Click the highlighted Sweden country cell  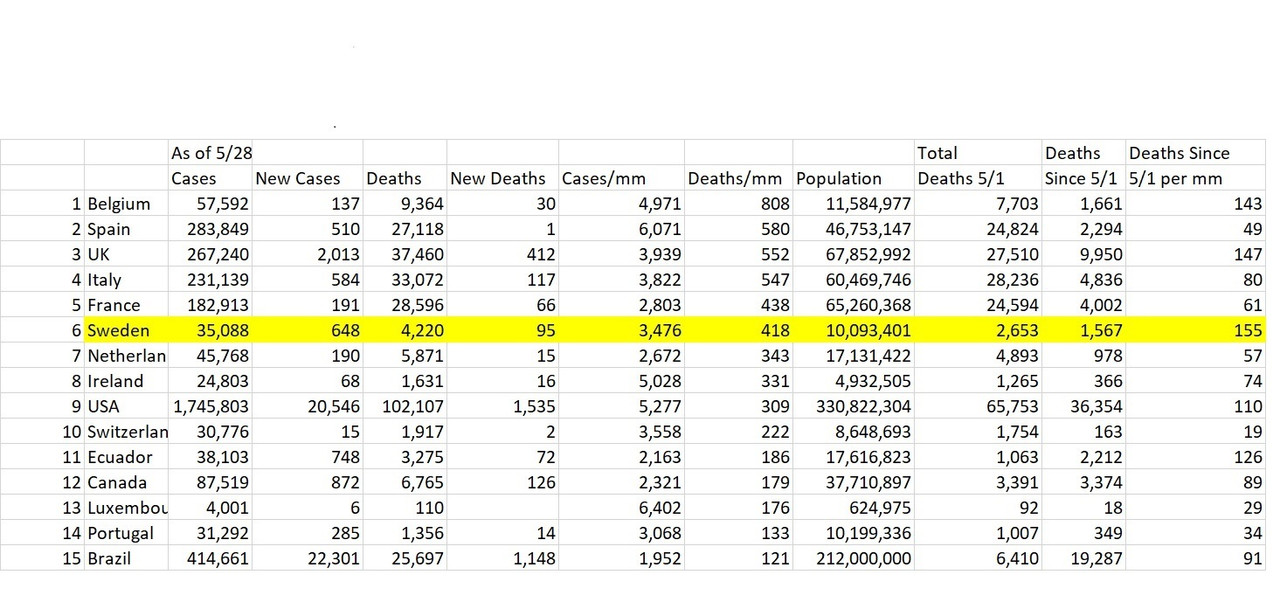(x=126, y=330)
